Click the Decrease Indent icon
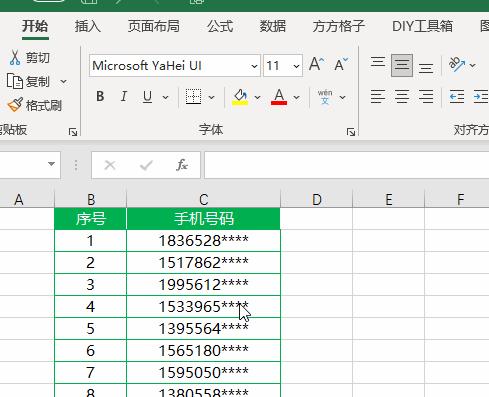 pos(457,97)
